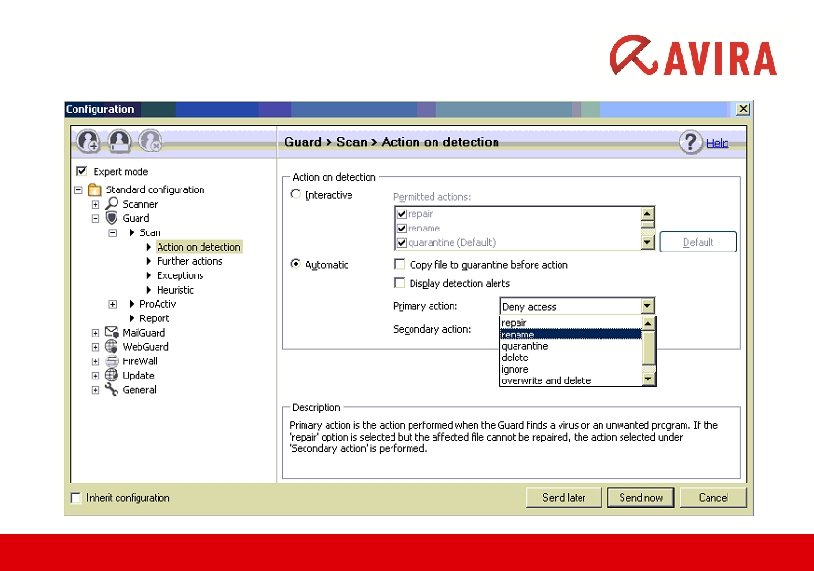
Task: Collapse the Scan tree node
Action: (113, 233)
